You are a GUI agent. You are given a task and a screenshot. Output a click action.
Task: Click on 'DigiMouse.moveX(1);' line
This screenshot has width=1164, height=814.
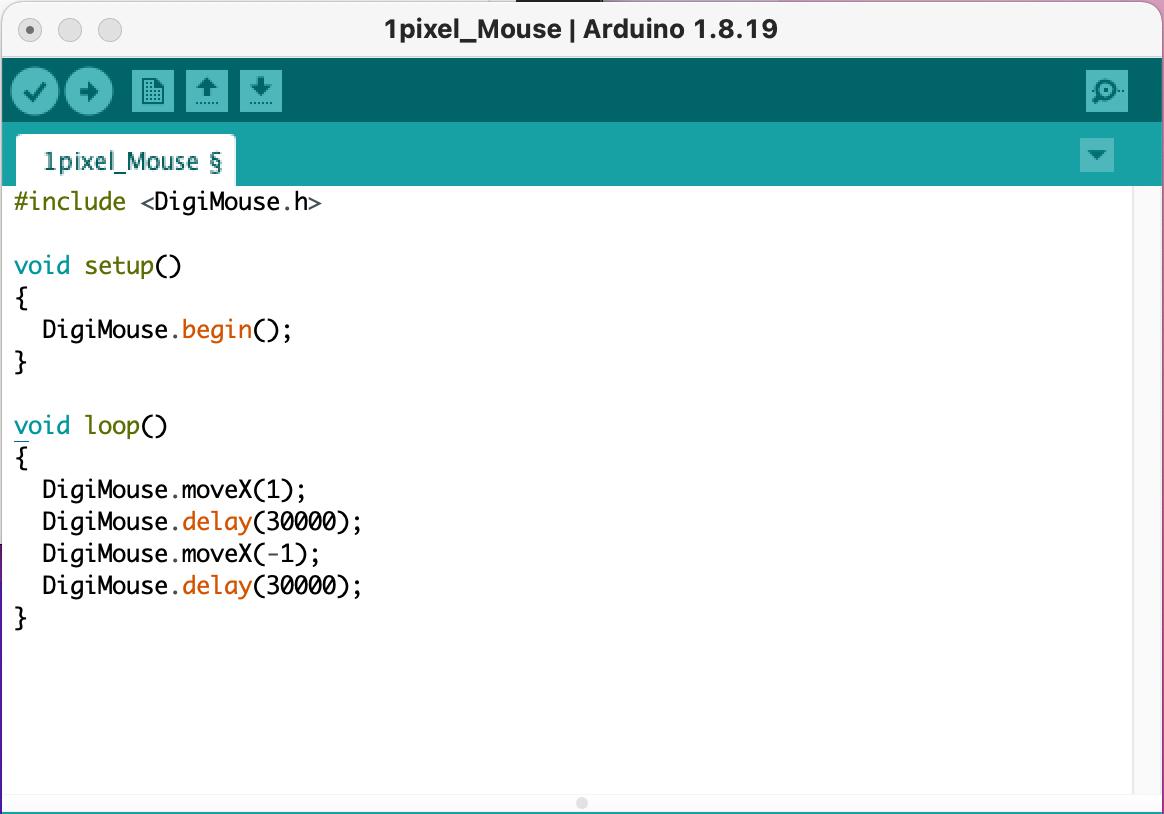click(174, 490)
